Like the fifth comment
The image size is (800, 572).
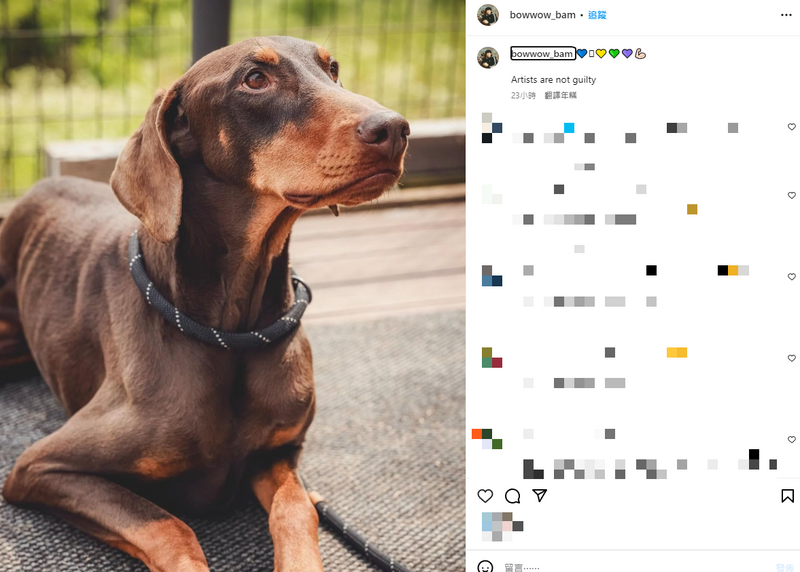791,439
